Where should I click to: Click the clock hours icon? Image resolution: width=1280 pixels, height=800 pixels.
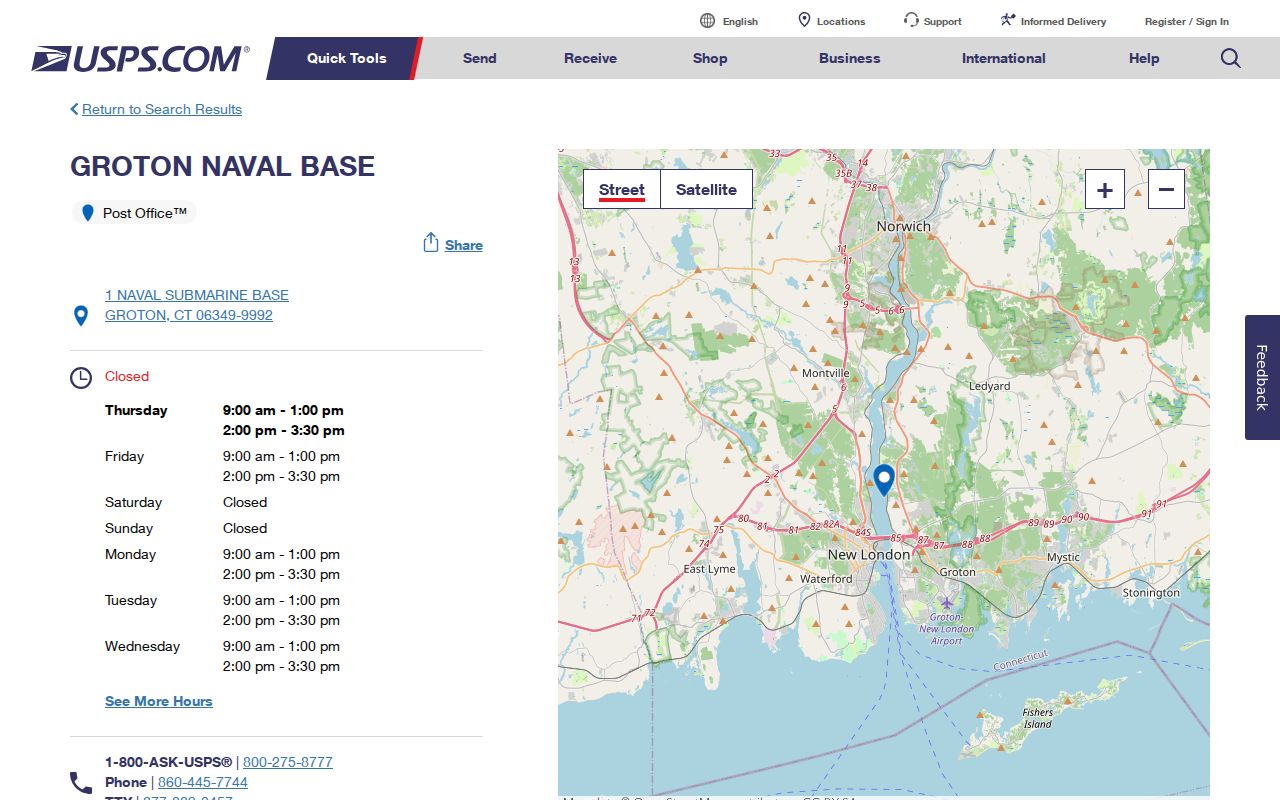coord(81,378)
